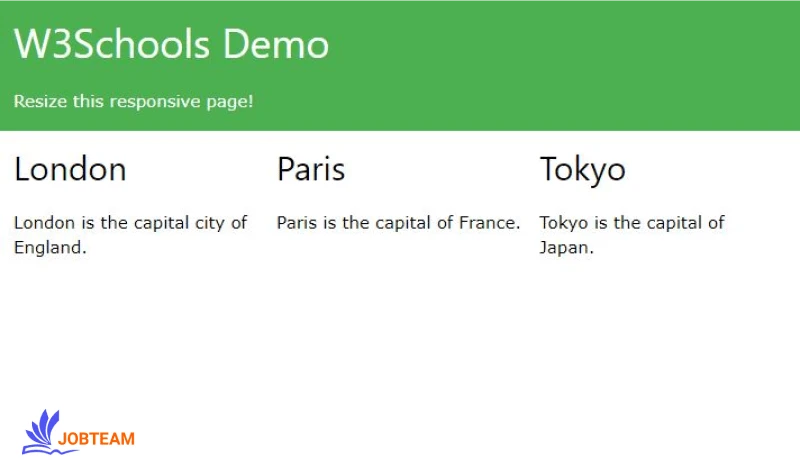Click the word France in the Paris text
Image resolution: width=800 pixels, height=473 pixels.
click(x=489, y=222)
